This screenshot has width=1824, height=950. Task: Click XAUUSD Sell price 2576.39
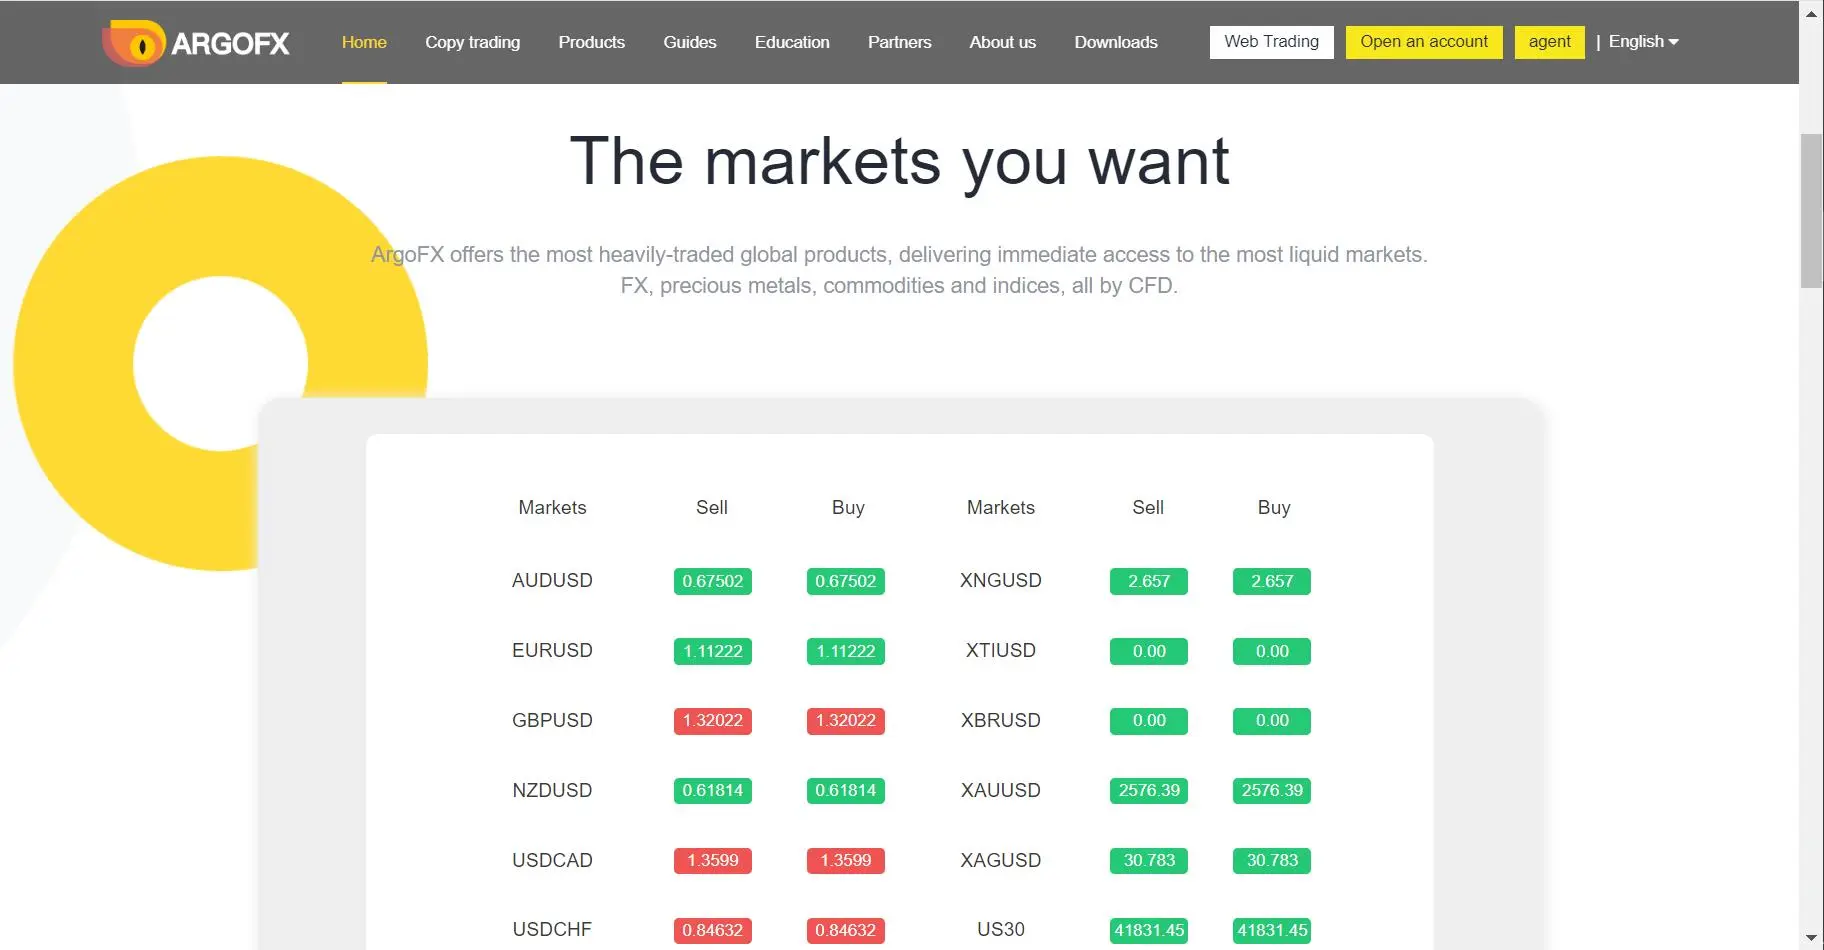(x=1149, y=791)
